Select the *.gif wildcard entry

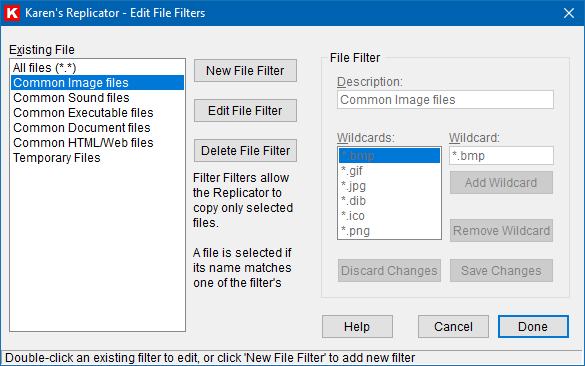tap(389, 171)
